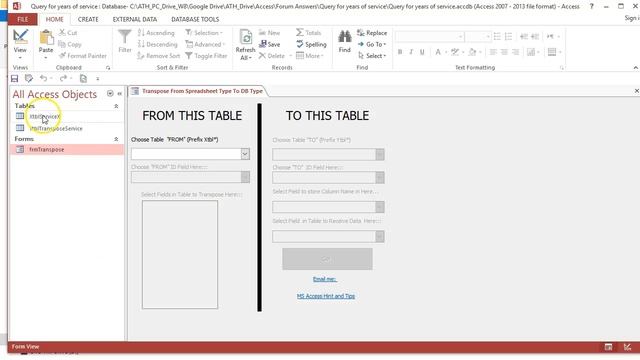Click Replace in the Find group

pyautogui.click(x=372, y=33)
